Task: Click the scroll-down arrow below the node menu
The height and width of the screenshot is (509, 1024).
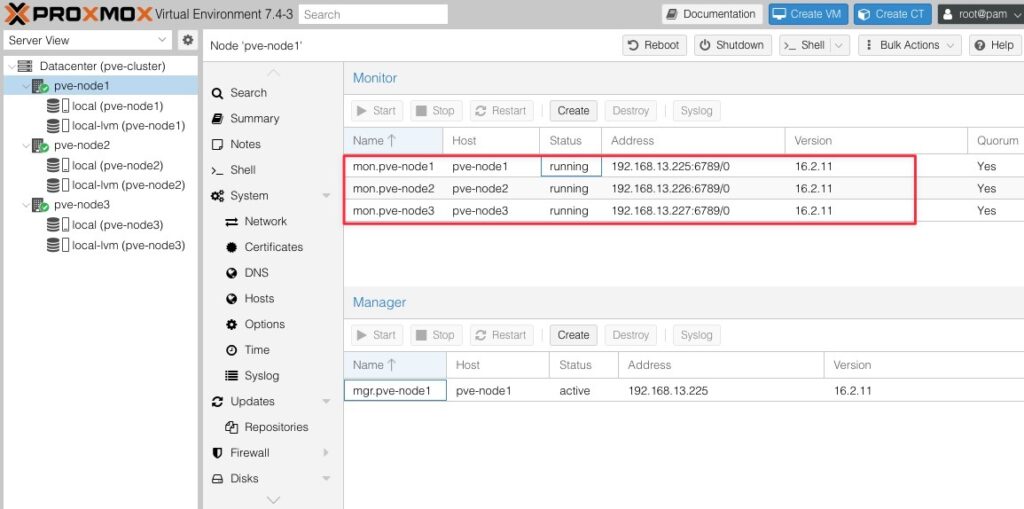Action: [274, 501]
